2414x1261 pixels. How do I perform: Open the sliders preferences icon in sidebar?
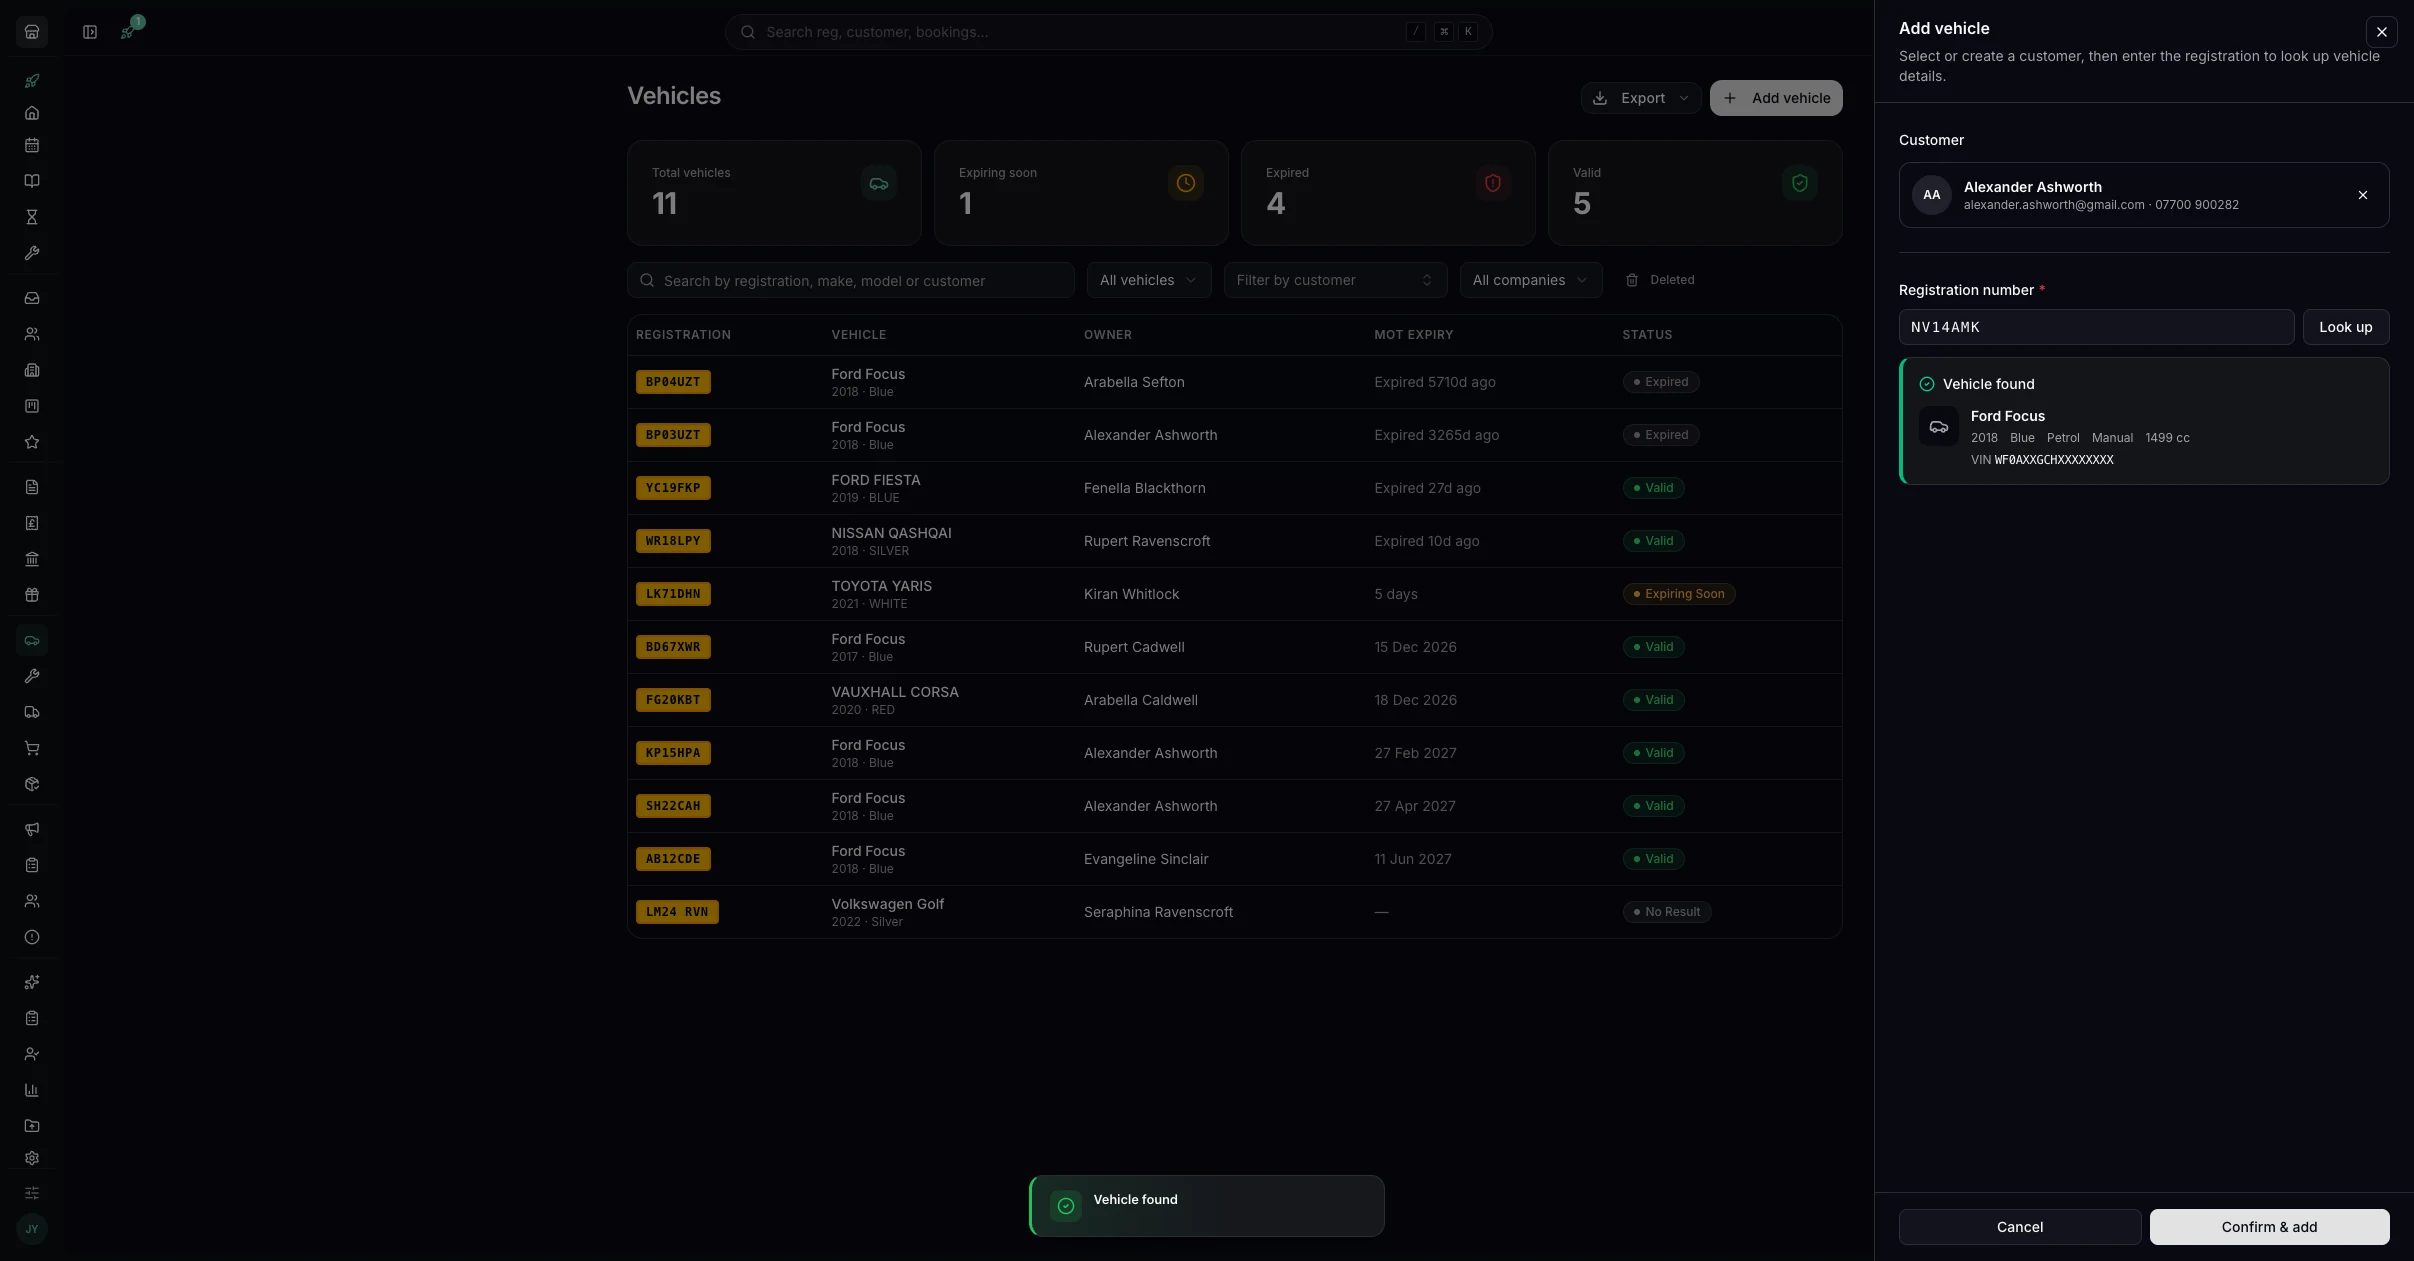coord(32,1193)
